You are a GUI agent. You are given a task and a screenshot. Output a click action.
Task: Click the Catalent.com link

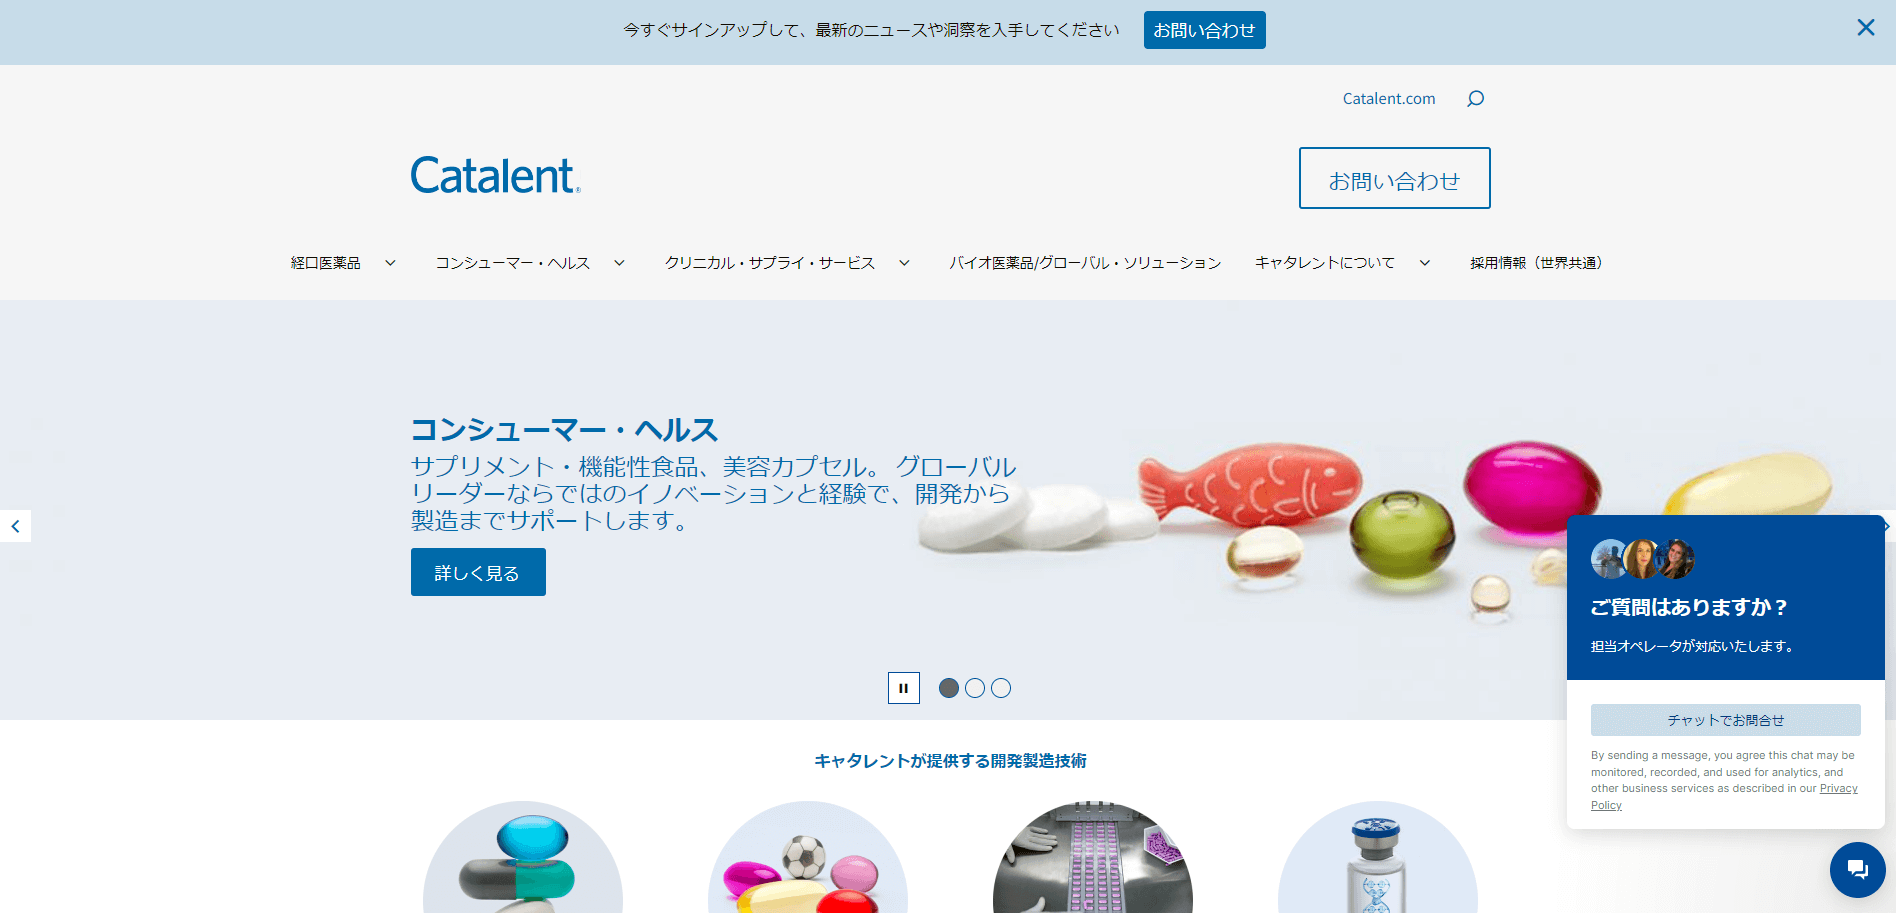point(1388,98)
